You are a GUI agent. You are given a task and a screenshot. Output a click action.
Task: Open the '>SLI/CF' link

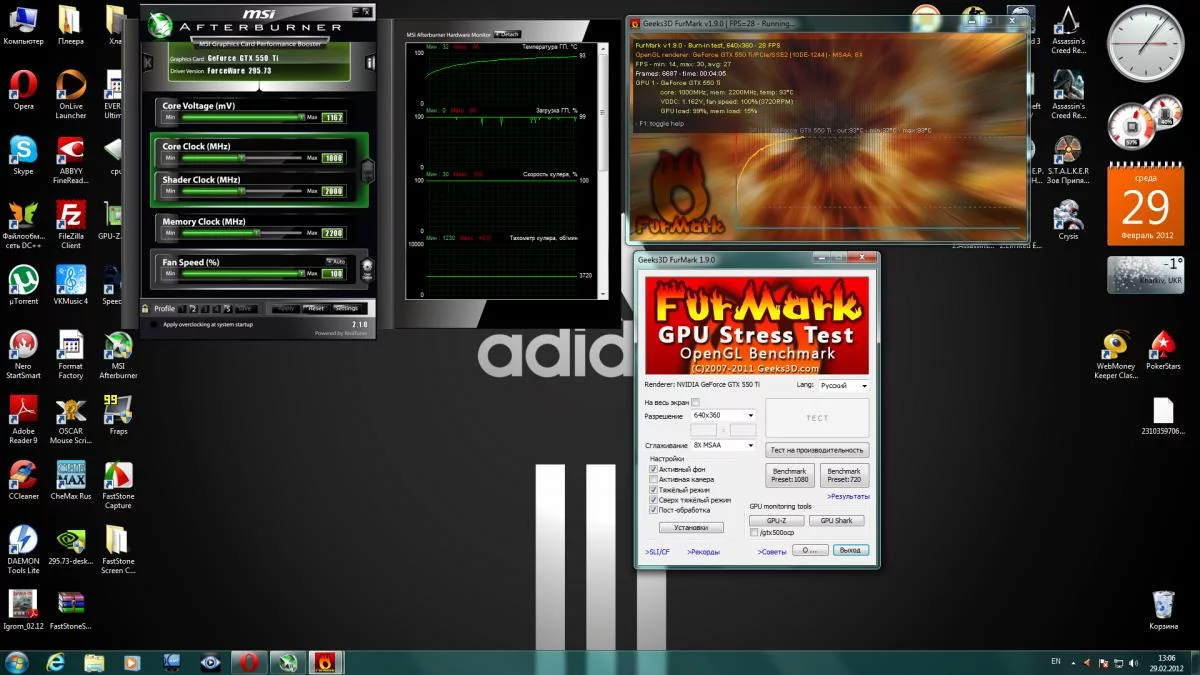[x=657, y=552]
